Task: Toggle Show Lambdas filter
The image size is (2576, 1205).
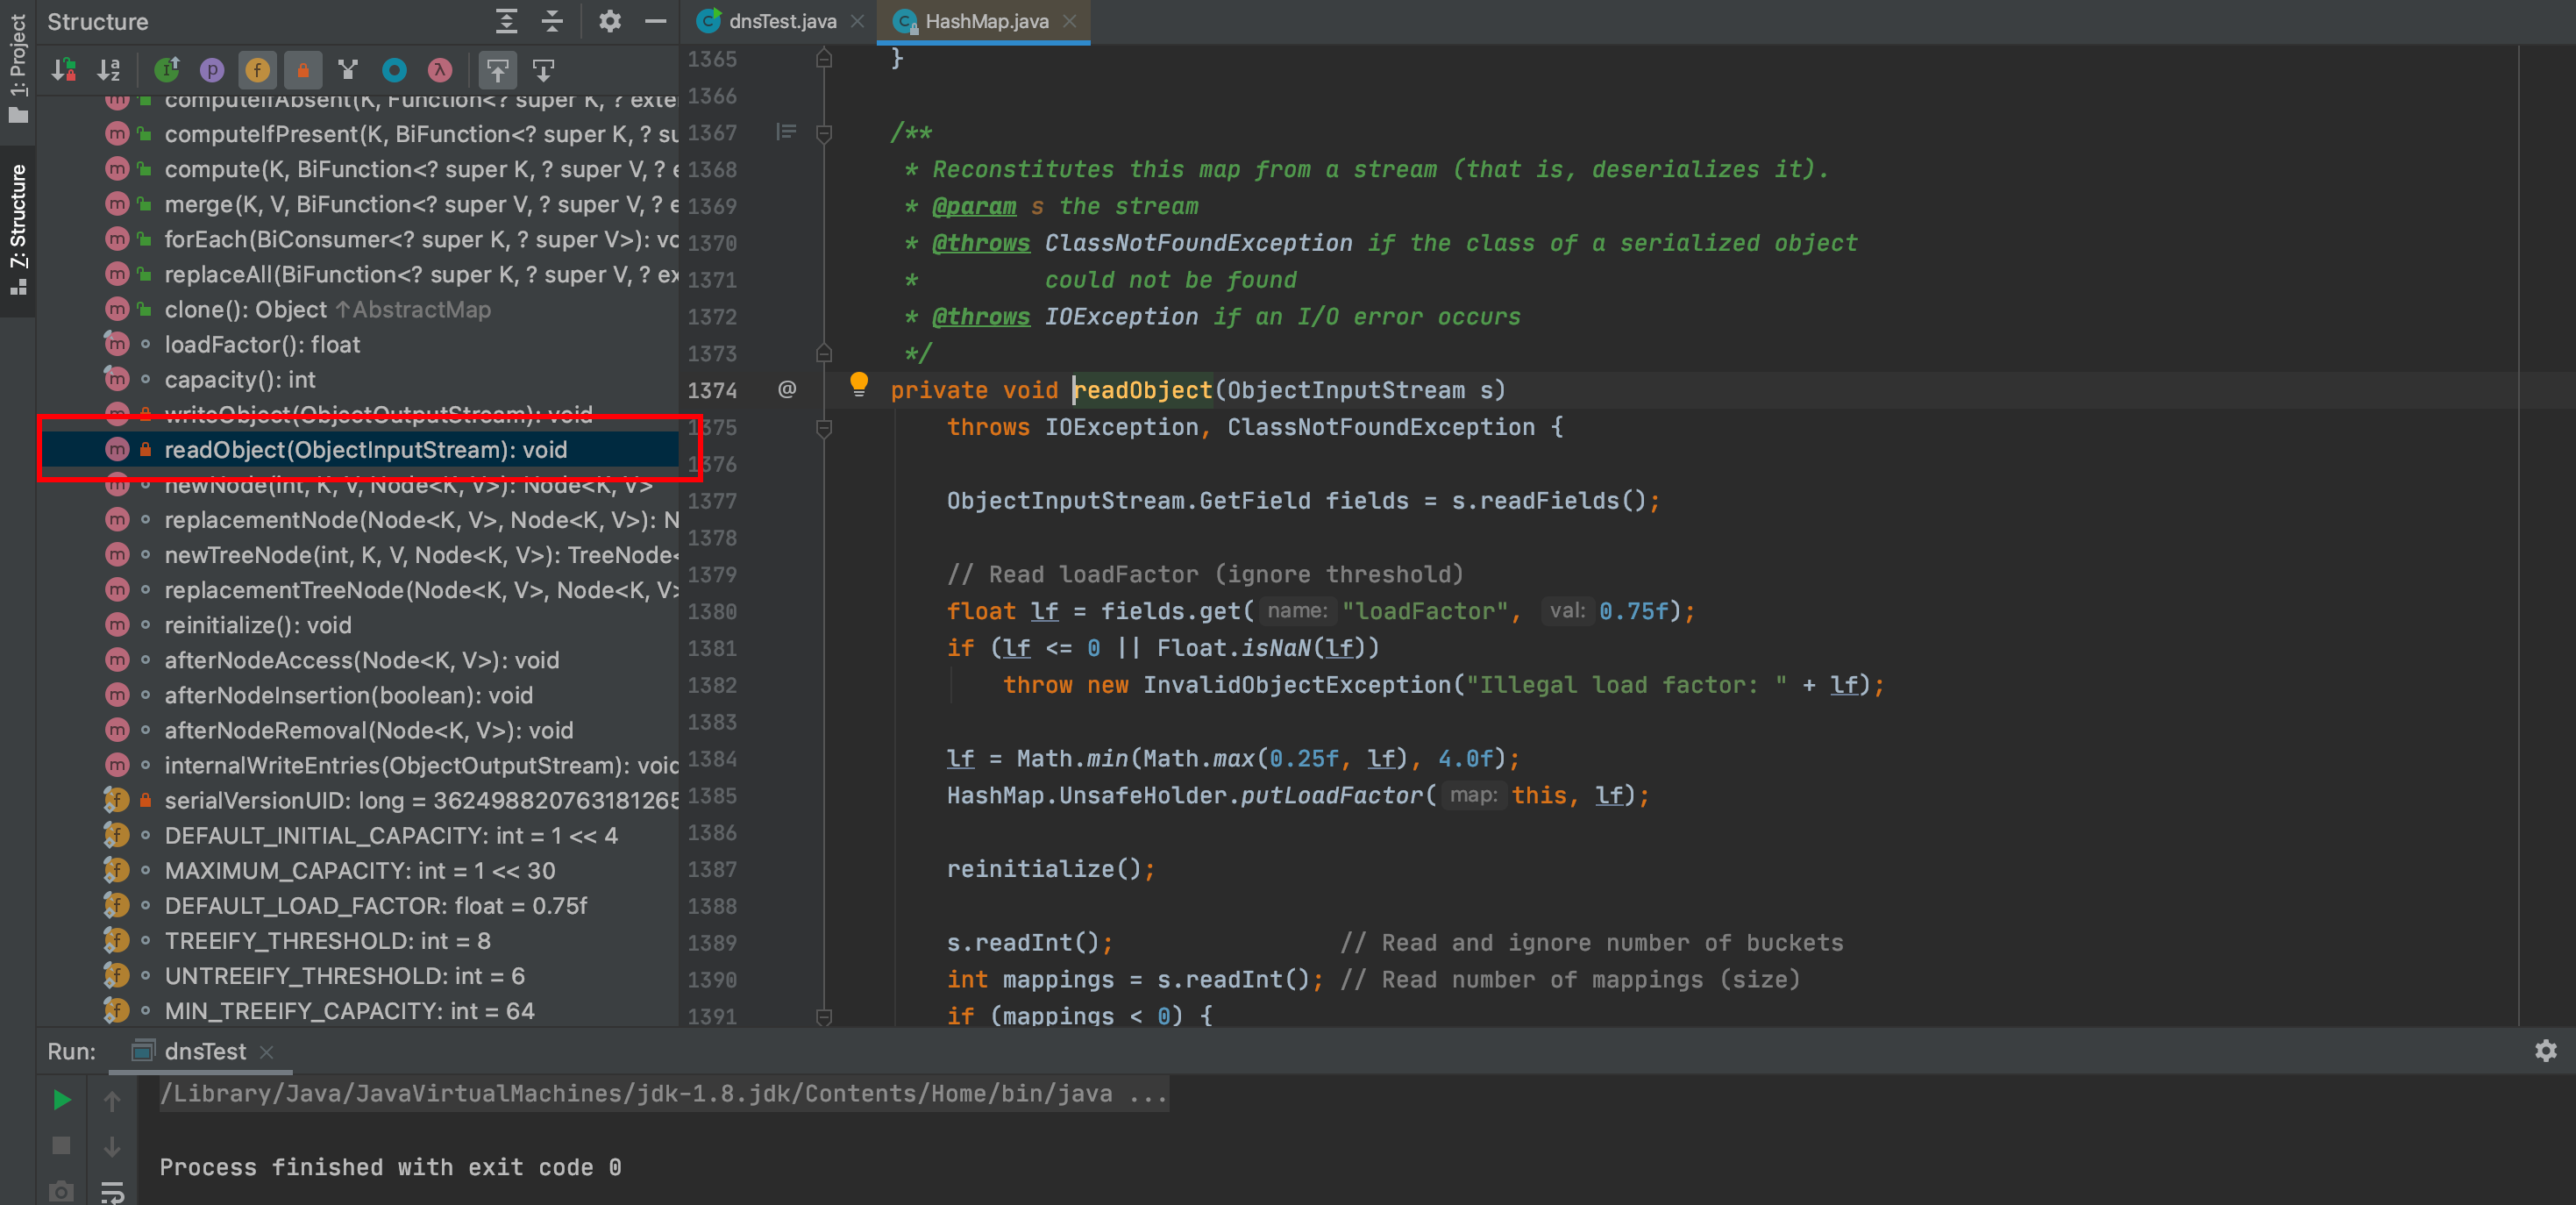Action: pyautogui.click(x=440, y=70)
